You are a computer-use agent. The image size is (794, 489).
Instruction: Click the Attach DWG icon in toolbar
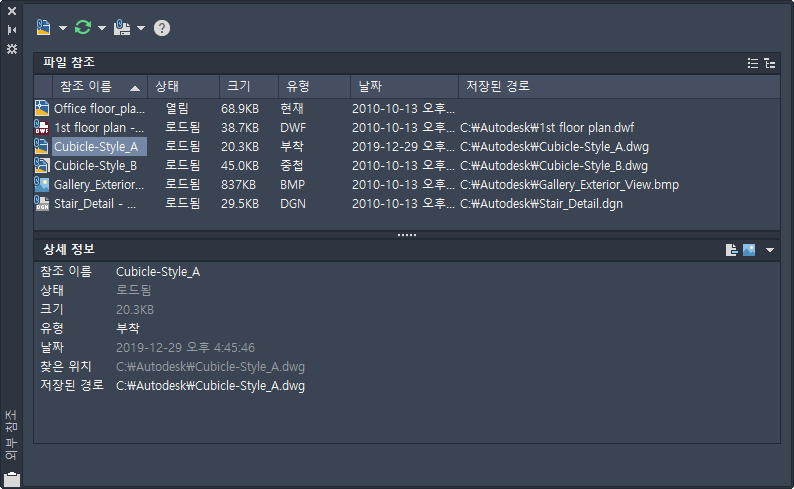[44, 27]
